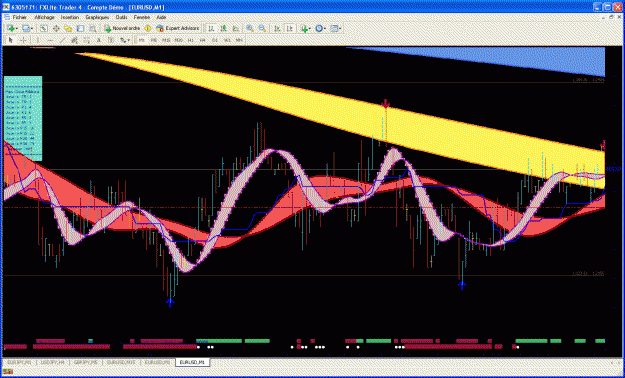The image size is (625, 378).
Task: Click the Profiles icon
Action: [x=26, y=28]
